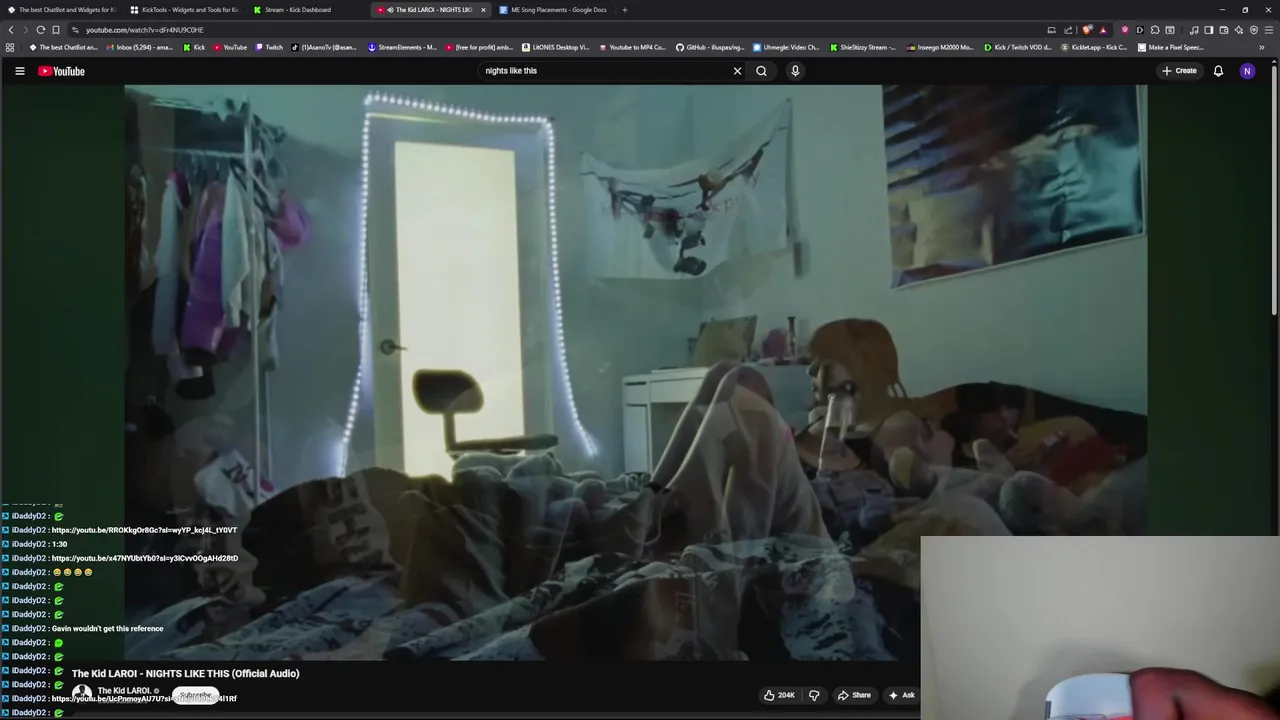
Task: Open the purple account avatar menu
Action: click(1247, 71)
